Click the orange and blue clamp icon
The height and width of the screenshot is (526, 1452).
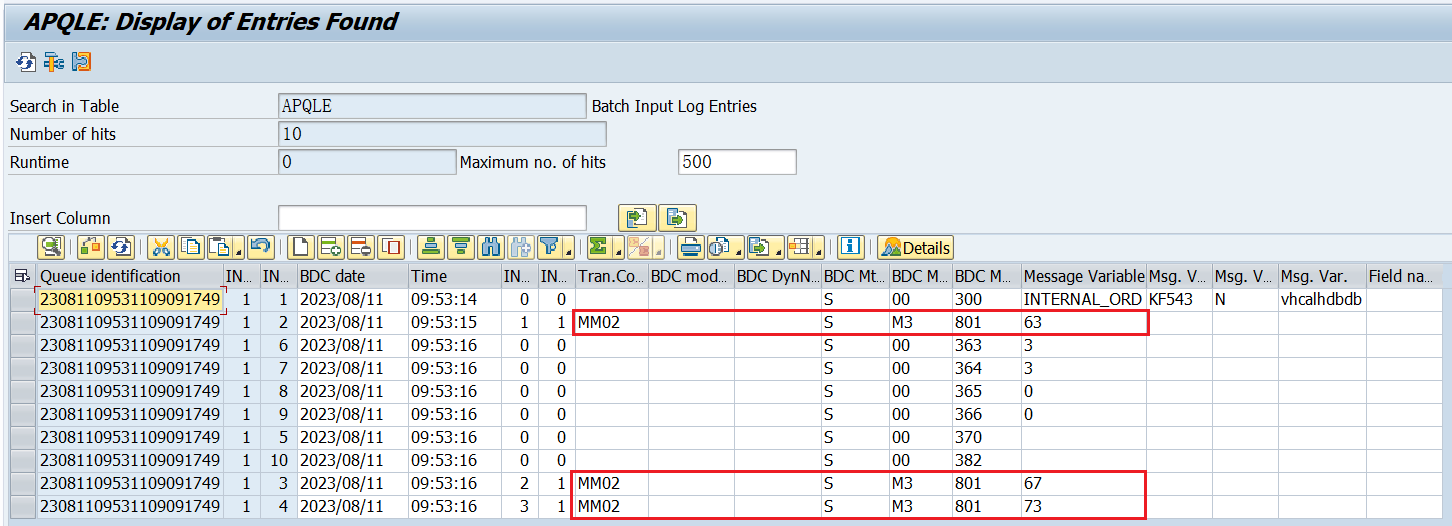[81, 62]
